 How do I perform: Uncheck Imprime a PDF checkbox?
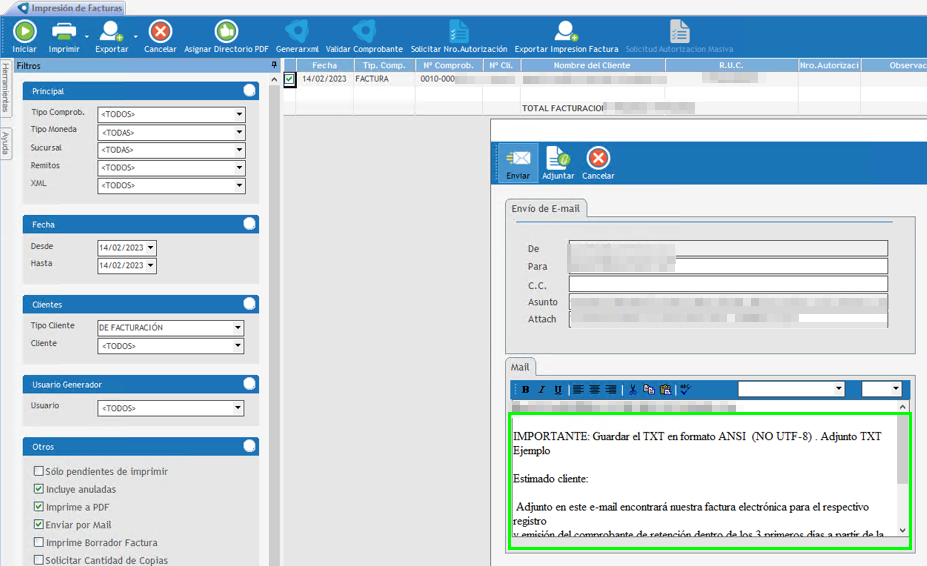pyautogui.click(x=38, y=506)
